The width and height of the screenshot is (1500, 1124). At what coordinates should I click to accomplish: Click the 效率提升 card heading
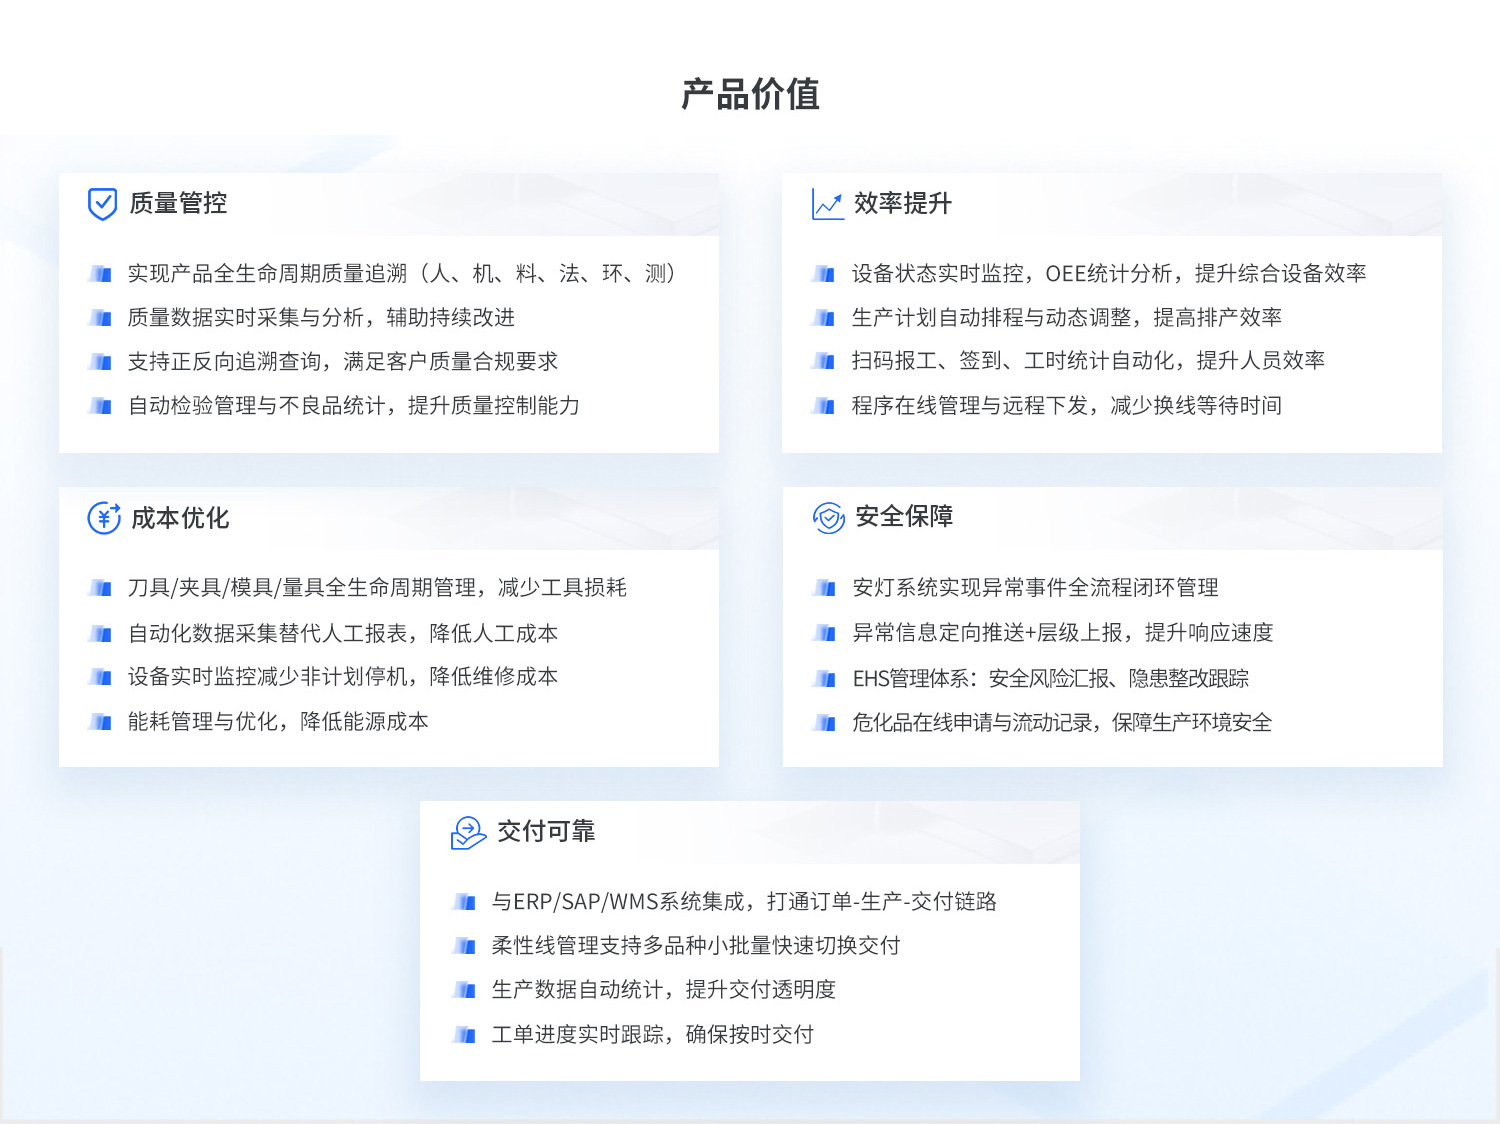(x=902, y=204)
